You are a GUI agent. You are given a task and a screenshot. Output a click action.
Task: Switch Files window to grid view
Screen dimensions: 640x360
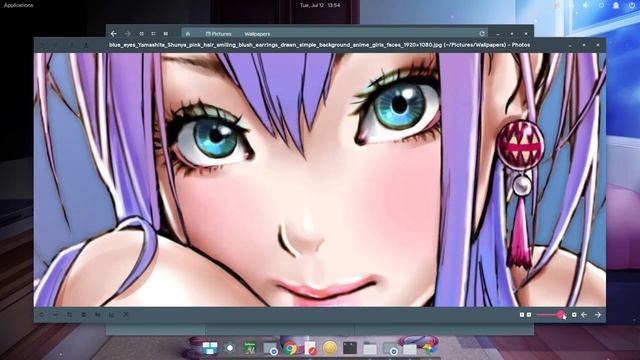click(x=142, y=34)
